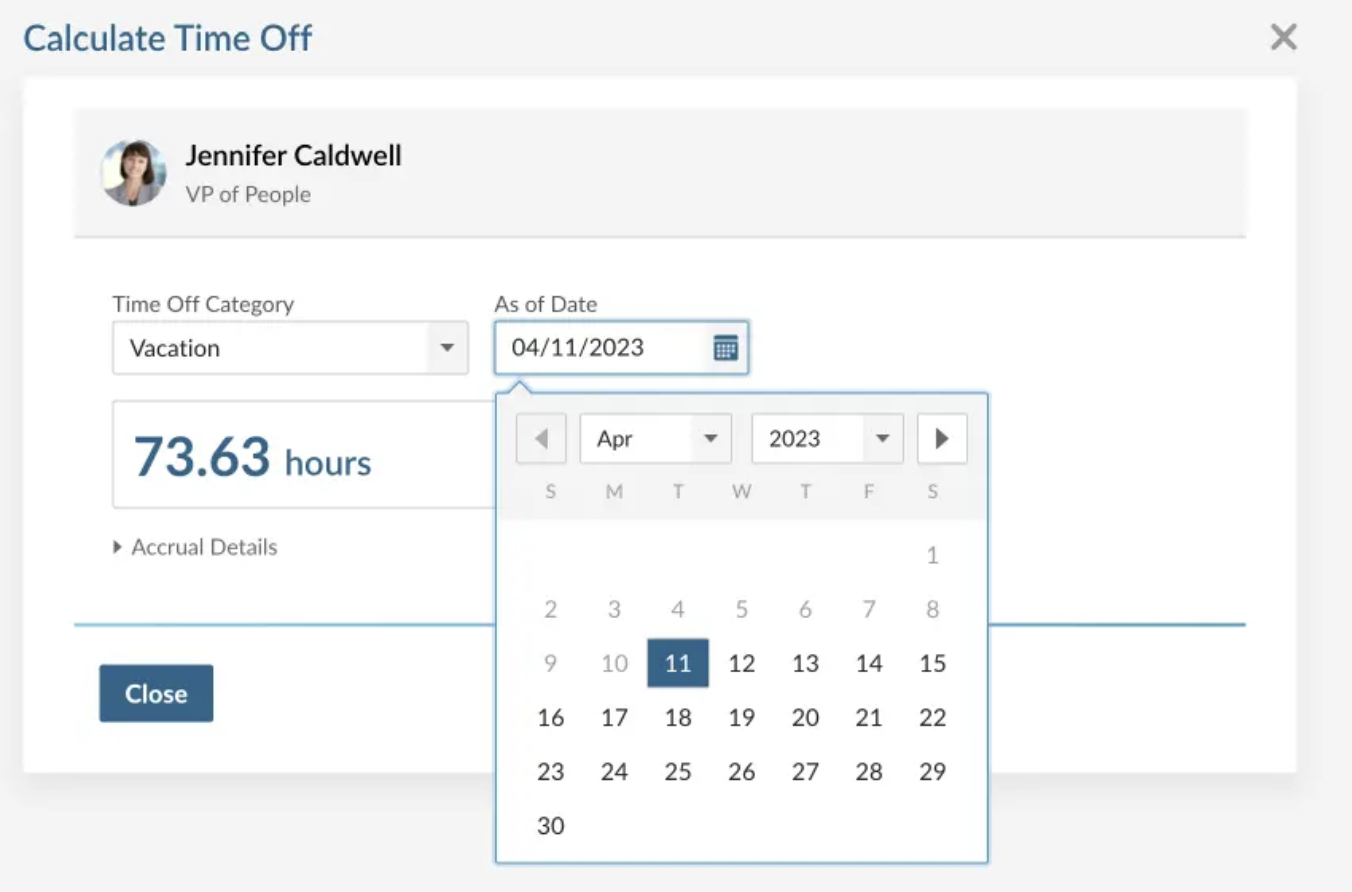Open the Time Off Category dropdown

click(x=447, y=348)
